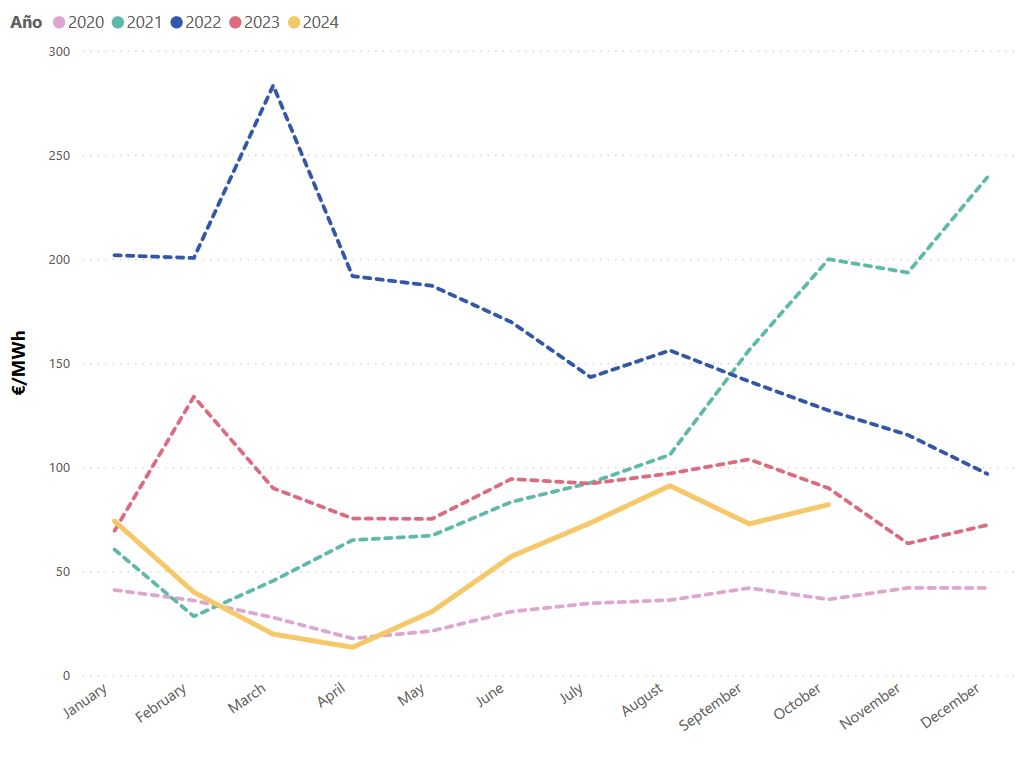Click the 300 y-axis tick label
1023x766 pixels.
click(59, 51)
